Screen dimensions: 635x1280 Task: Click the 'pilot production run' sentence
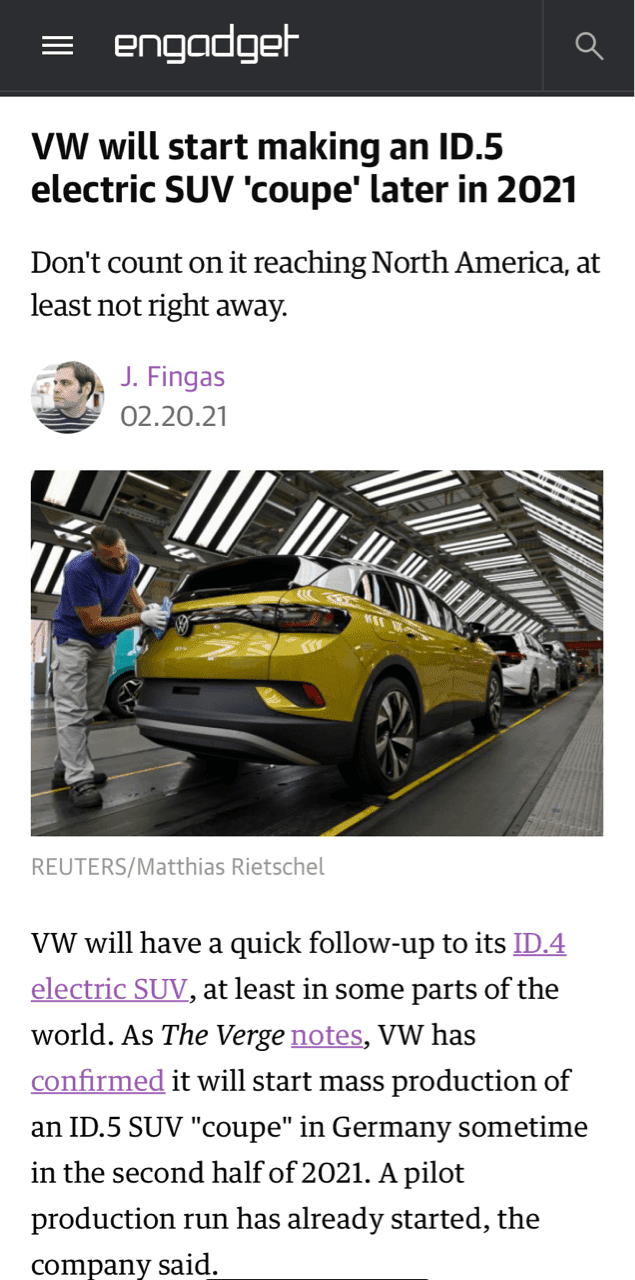pos(285,1218)
